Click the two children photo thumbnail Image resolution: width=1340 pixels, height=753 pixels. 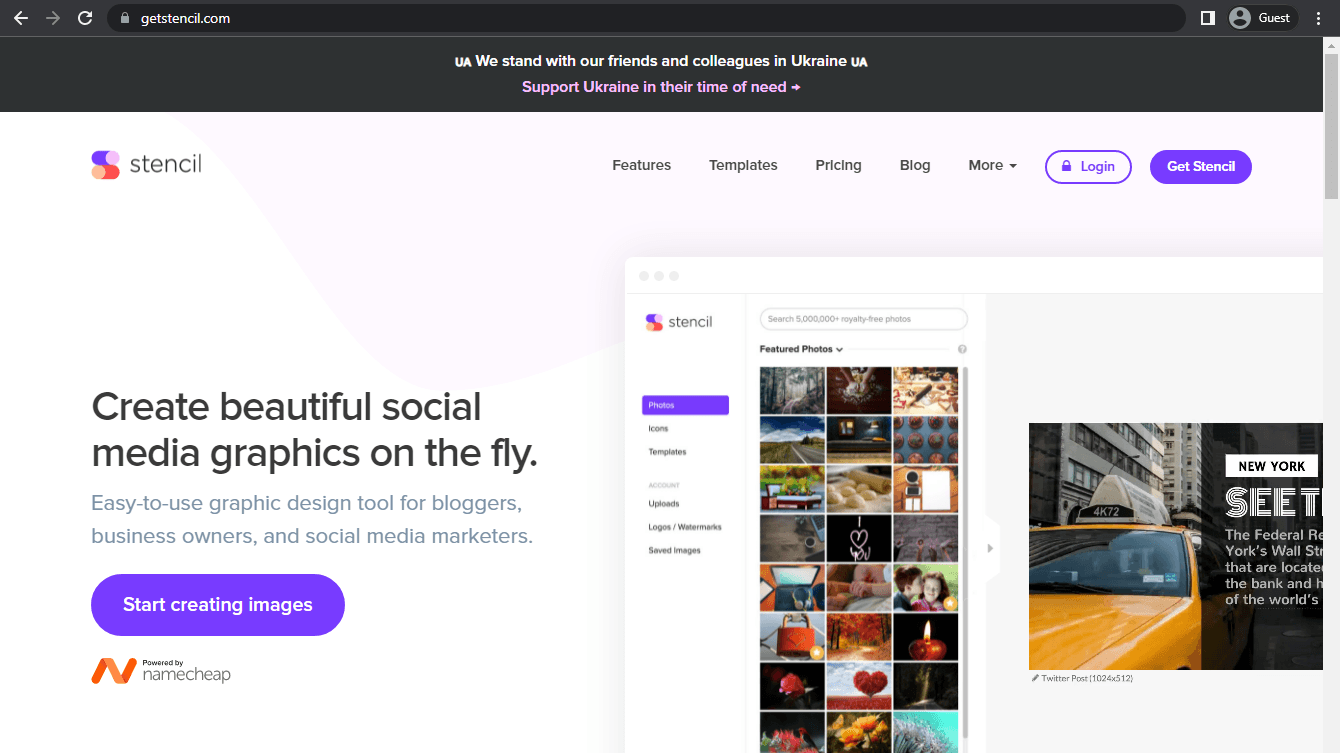pyautogui.click(x=925, y=588)
